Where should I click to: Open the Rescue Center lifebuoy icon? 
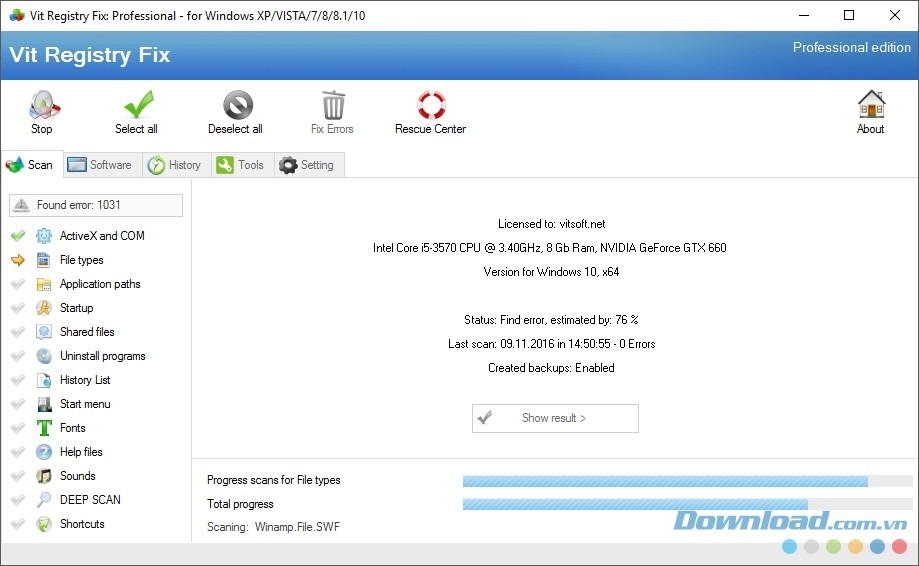(431, 105)
